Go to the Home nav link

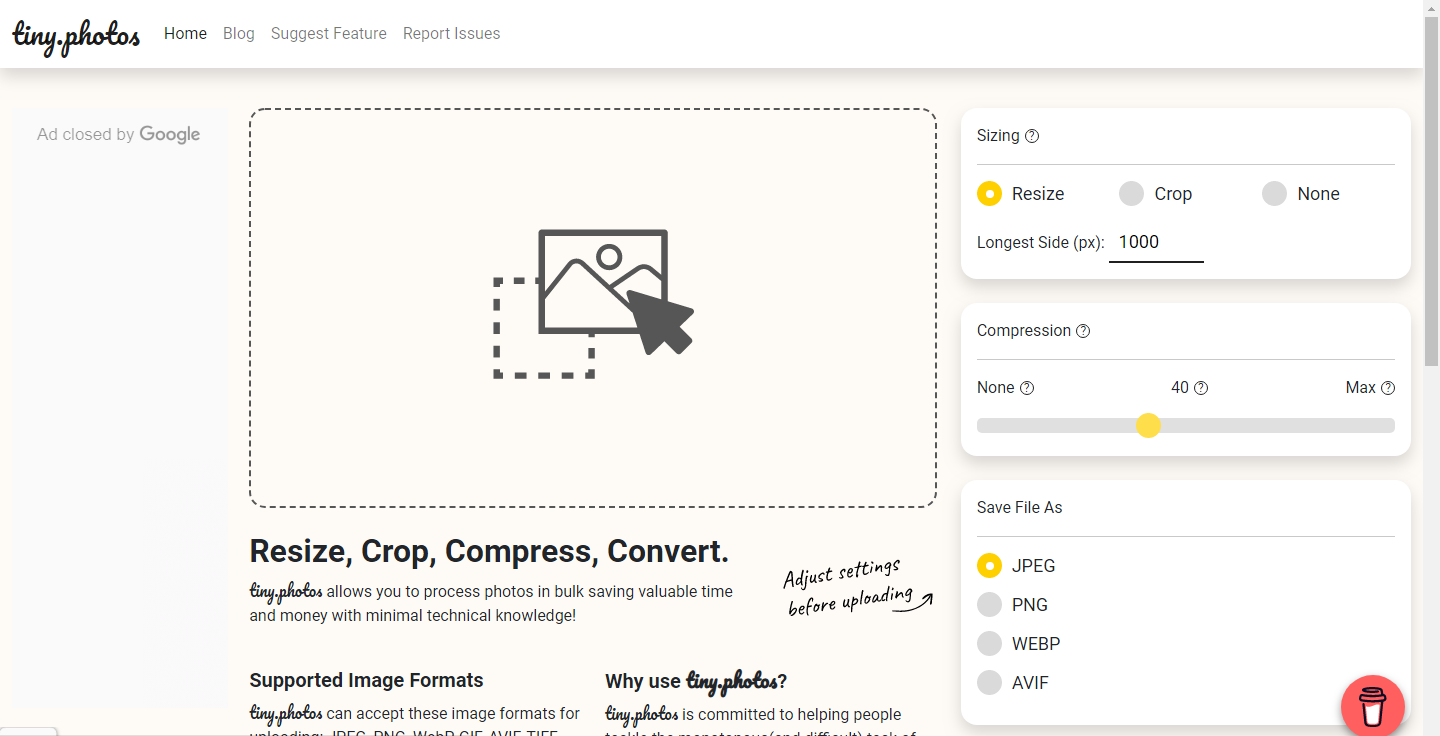click(185, 34)
